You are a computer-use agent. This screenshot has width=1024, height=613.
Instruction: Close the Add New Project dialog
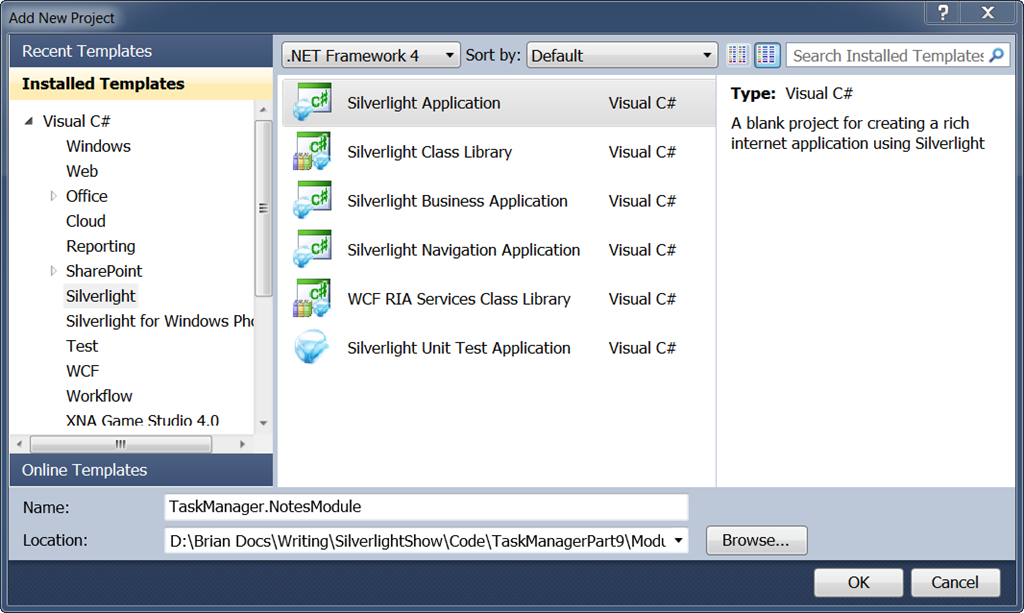988,12
